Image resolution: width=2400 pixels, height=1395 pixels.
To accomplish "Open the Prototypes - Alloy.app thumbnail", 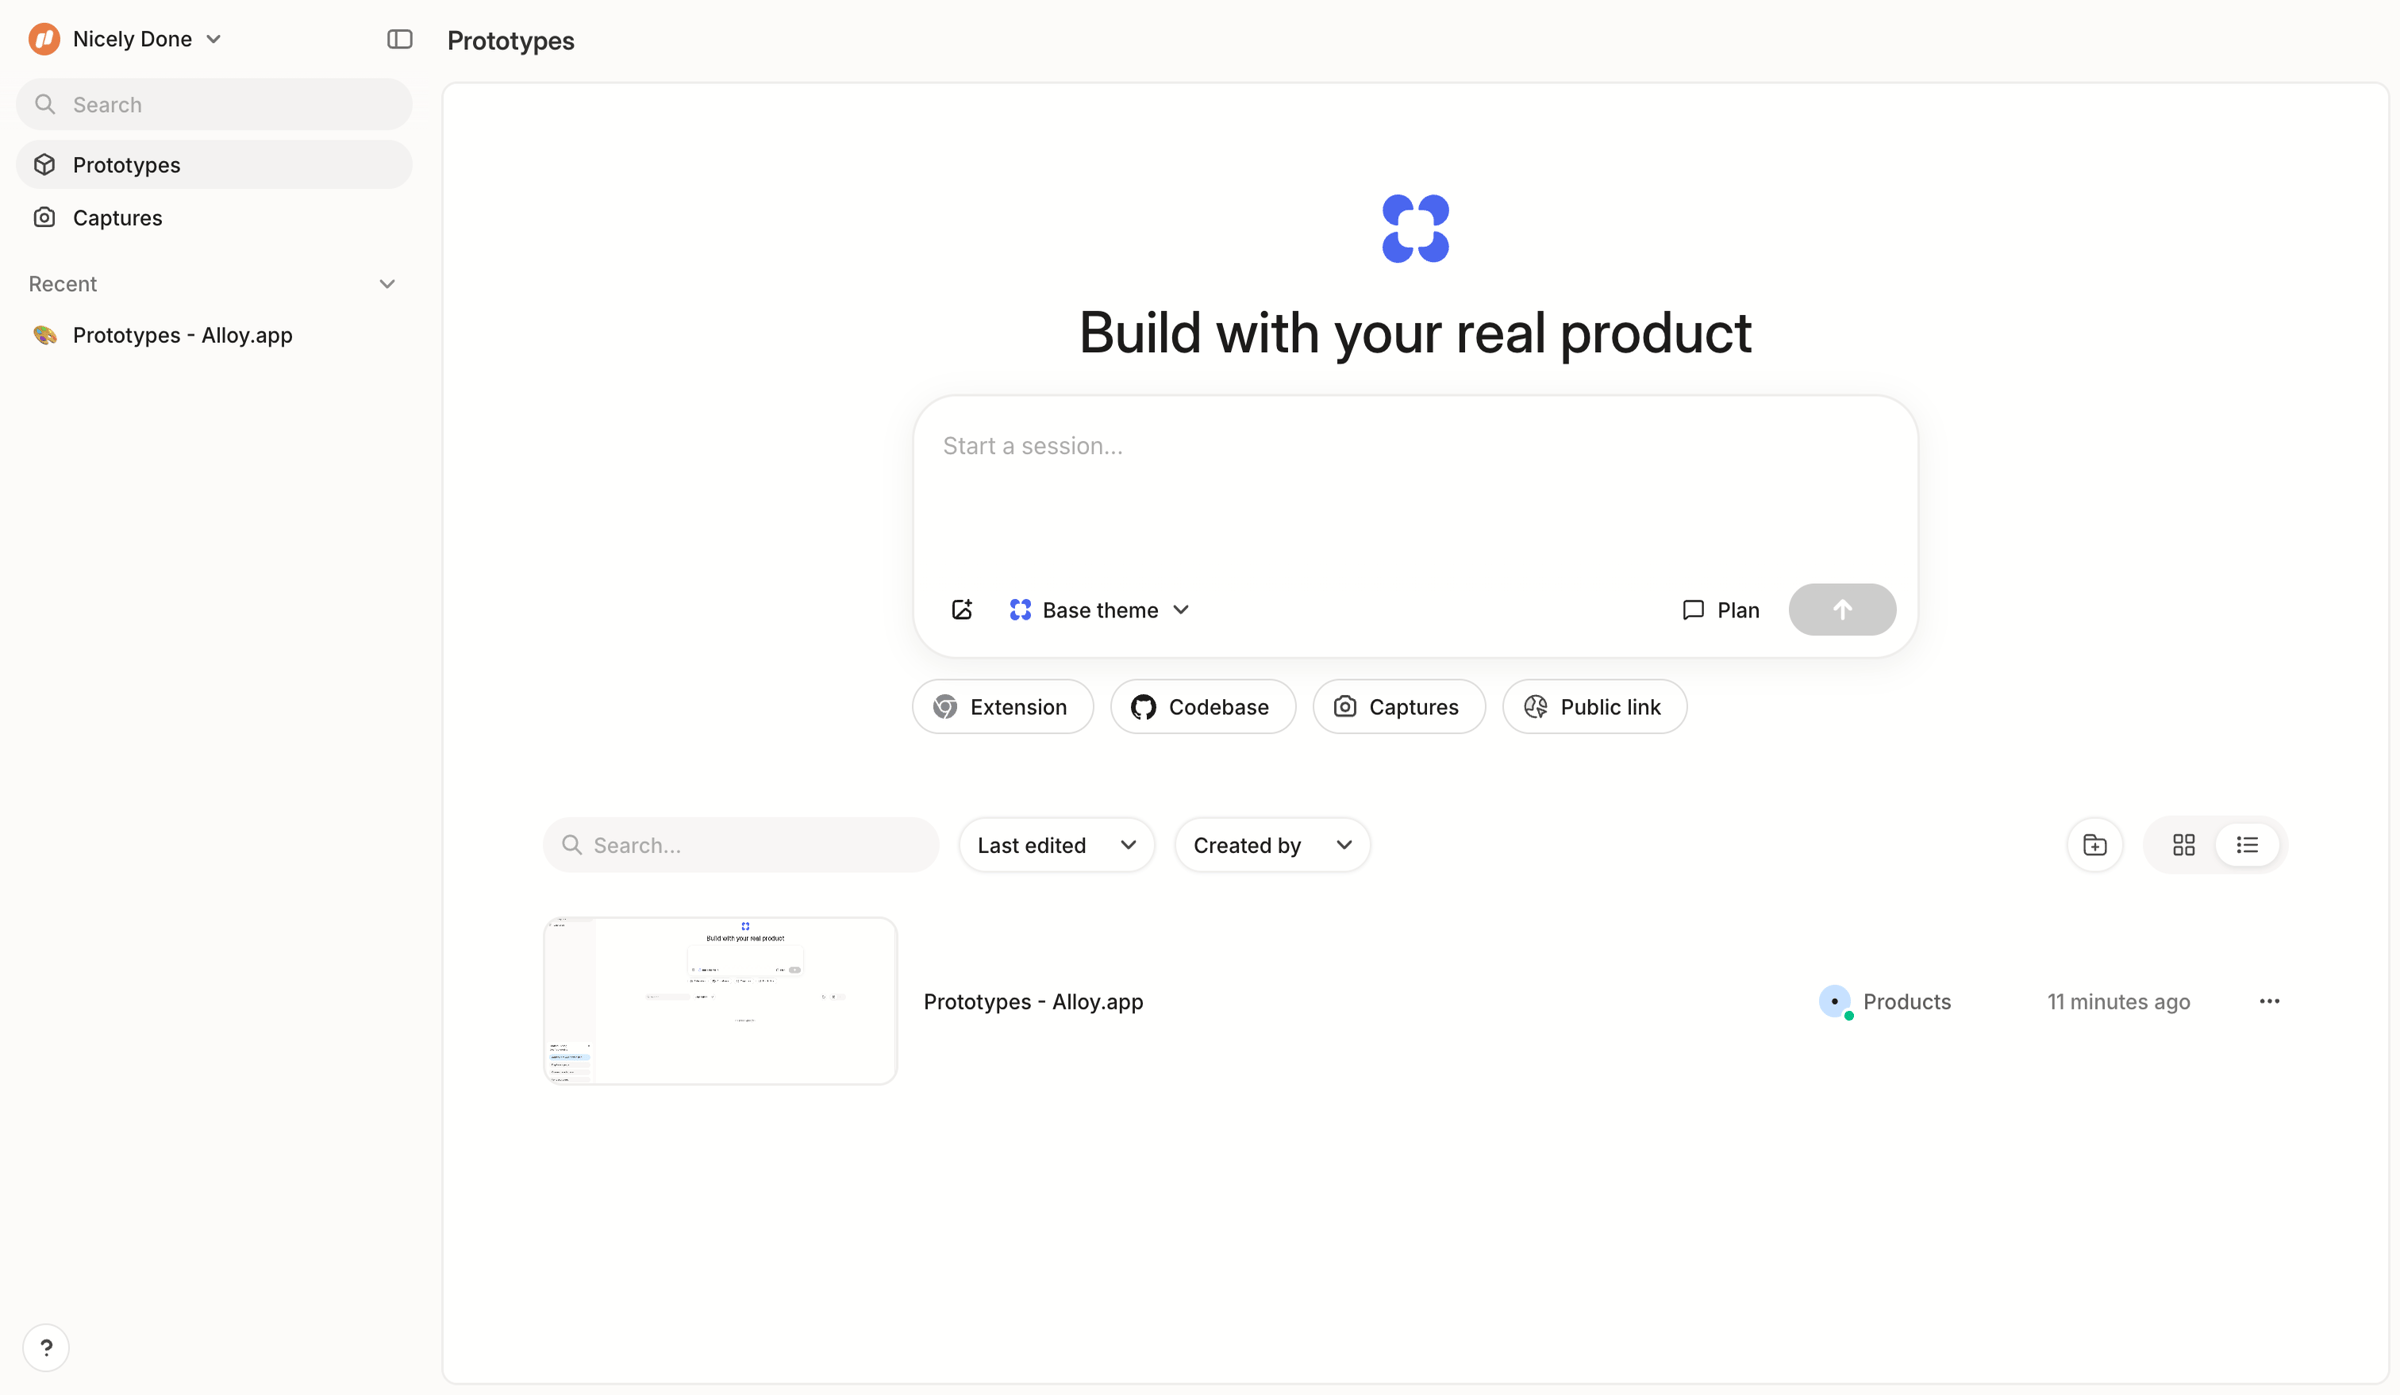I will click(720, 1001).
